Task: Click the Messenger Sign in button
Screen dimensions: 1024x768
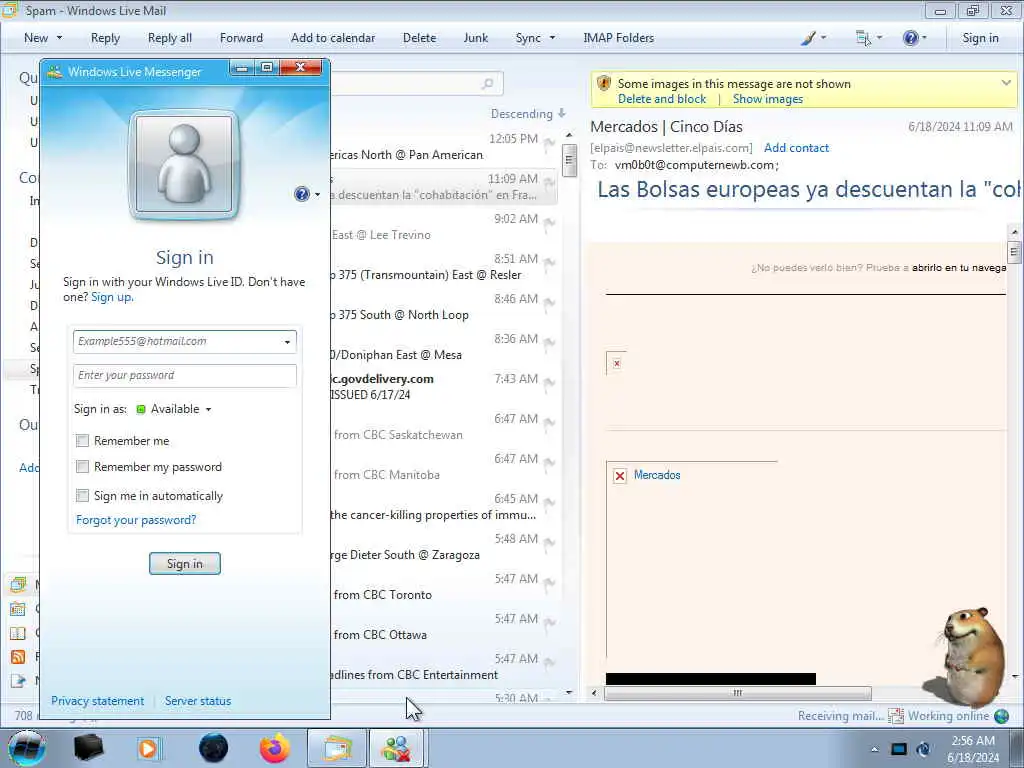Action: (185, 564)
